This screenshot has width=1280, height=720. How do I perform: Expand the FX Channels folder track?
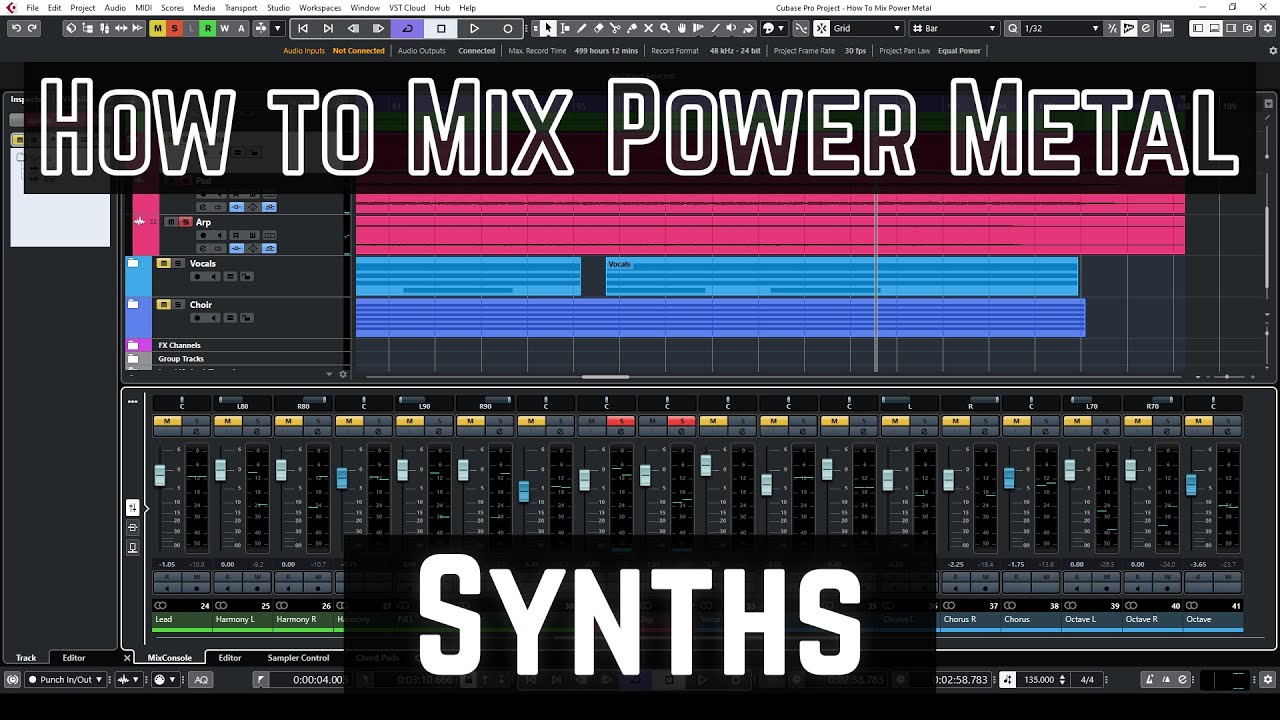coord(133,345)
